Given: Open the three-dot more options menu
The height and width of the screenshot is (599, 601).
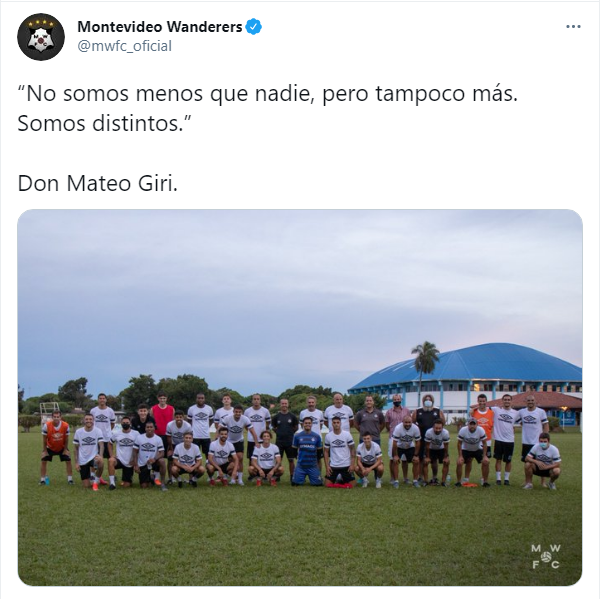Looking at the screenshot, I should point(573,26).
